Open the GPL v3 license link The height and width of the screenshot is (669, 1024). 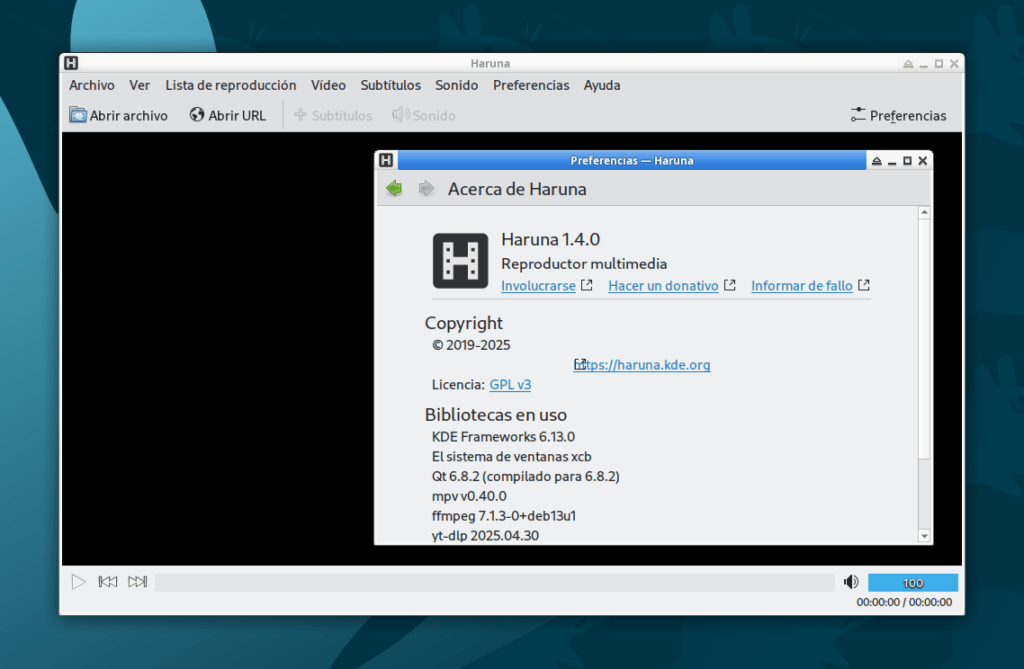510,385
